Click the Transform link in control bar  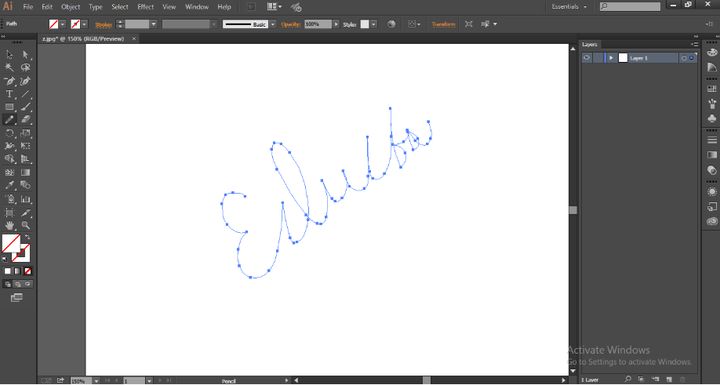tap(443, 24)
